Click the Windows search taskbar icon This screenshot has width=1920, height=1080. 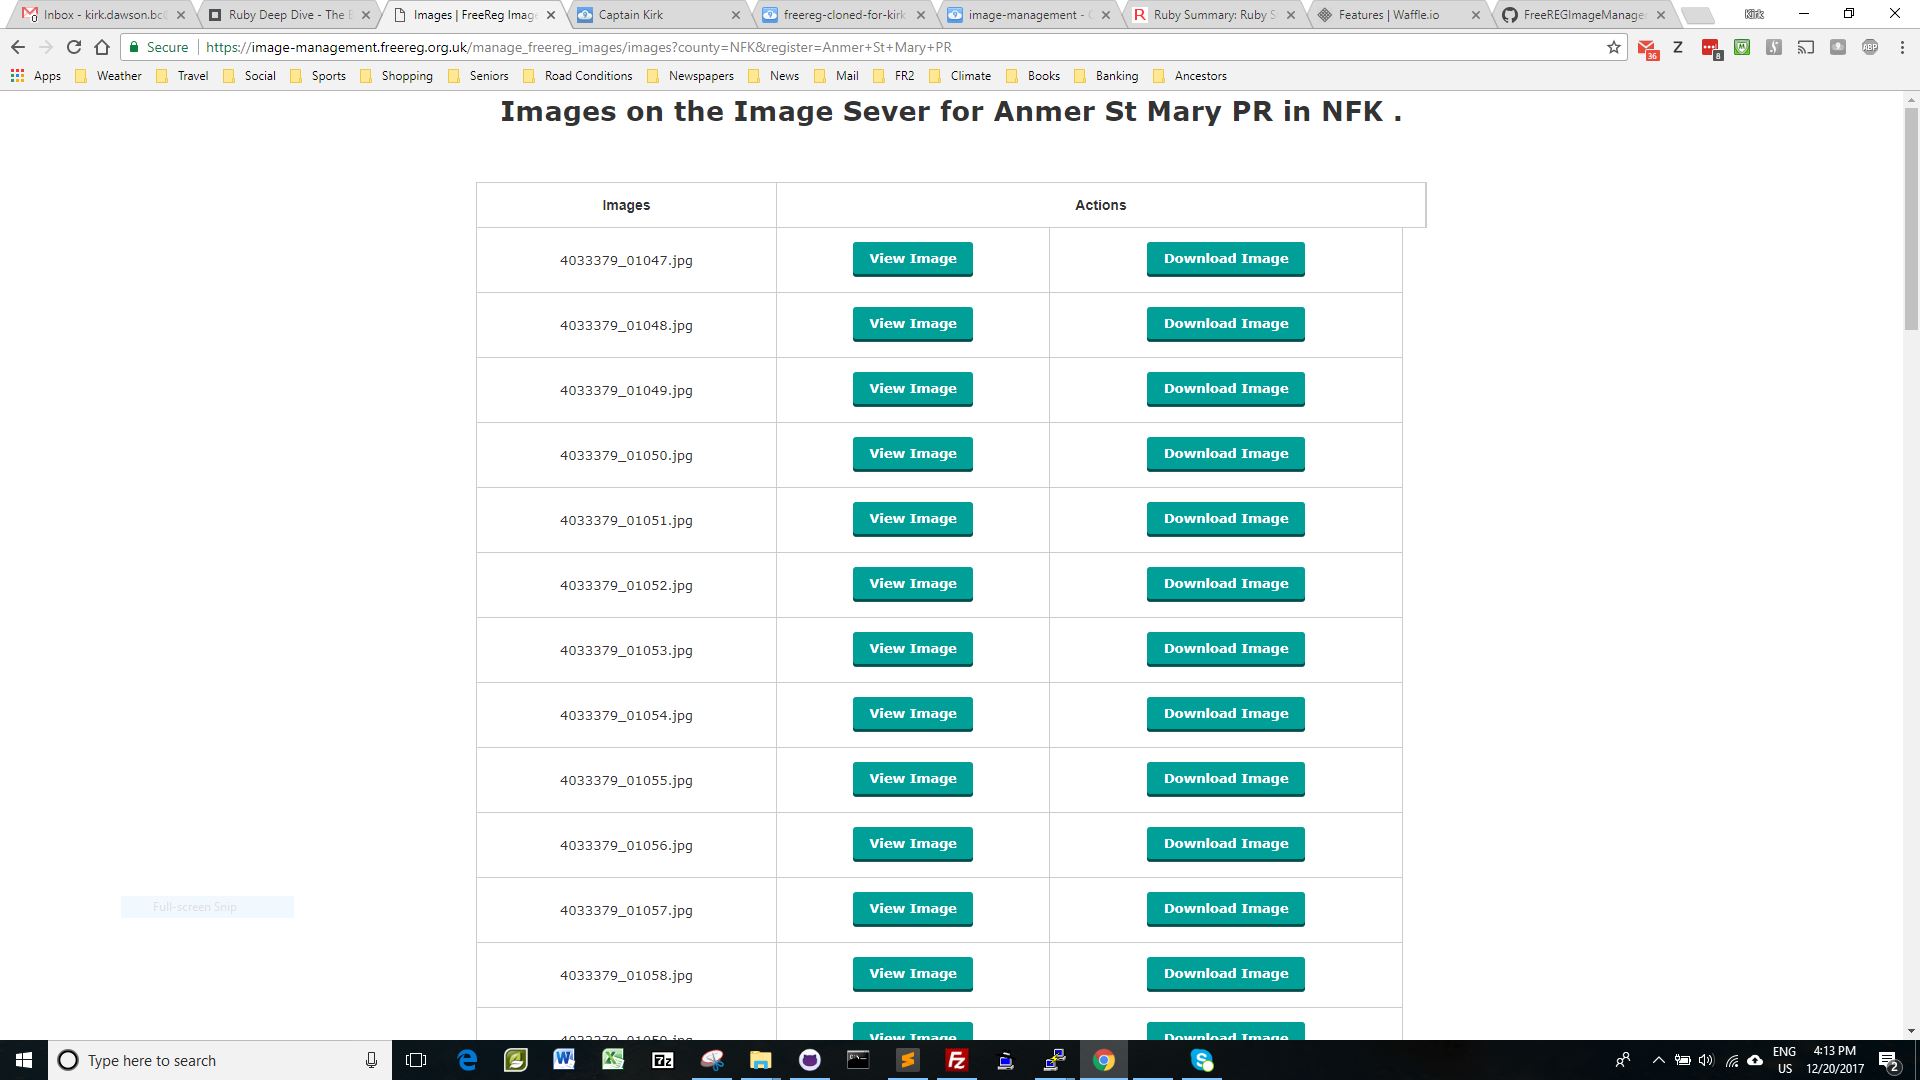[x=70, y=1059]
